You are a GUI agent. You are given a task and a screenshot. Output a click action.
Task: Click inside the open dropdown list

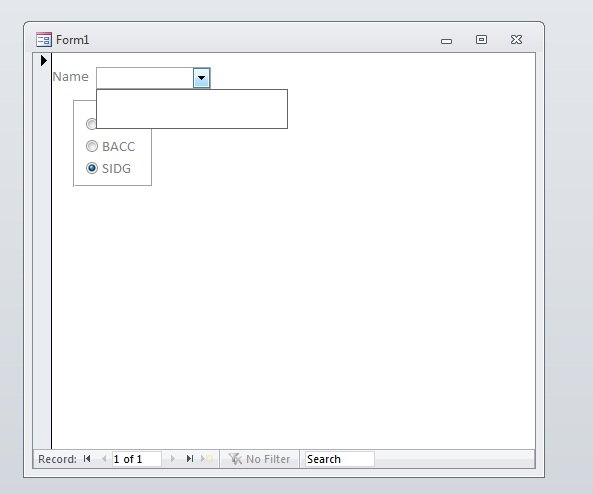point(192,109)
